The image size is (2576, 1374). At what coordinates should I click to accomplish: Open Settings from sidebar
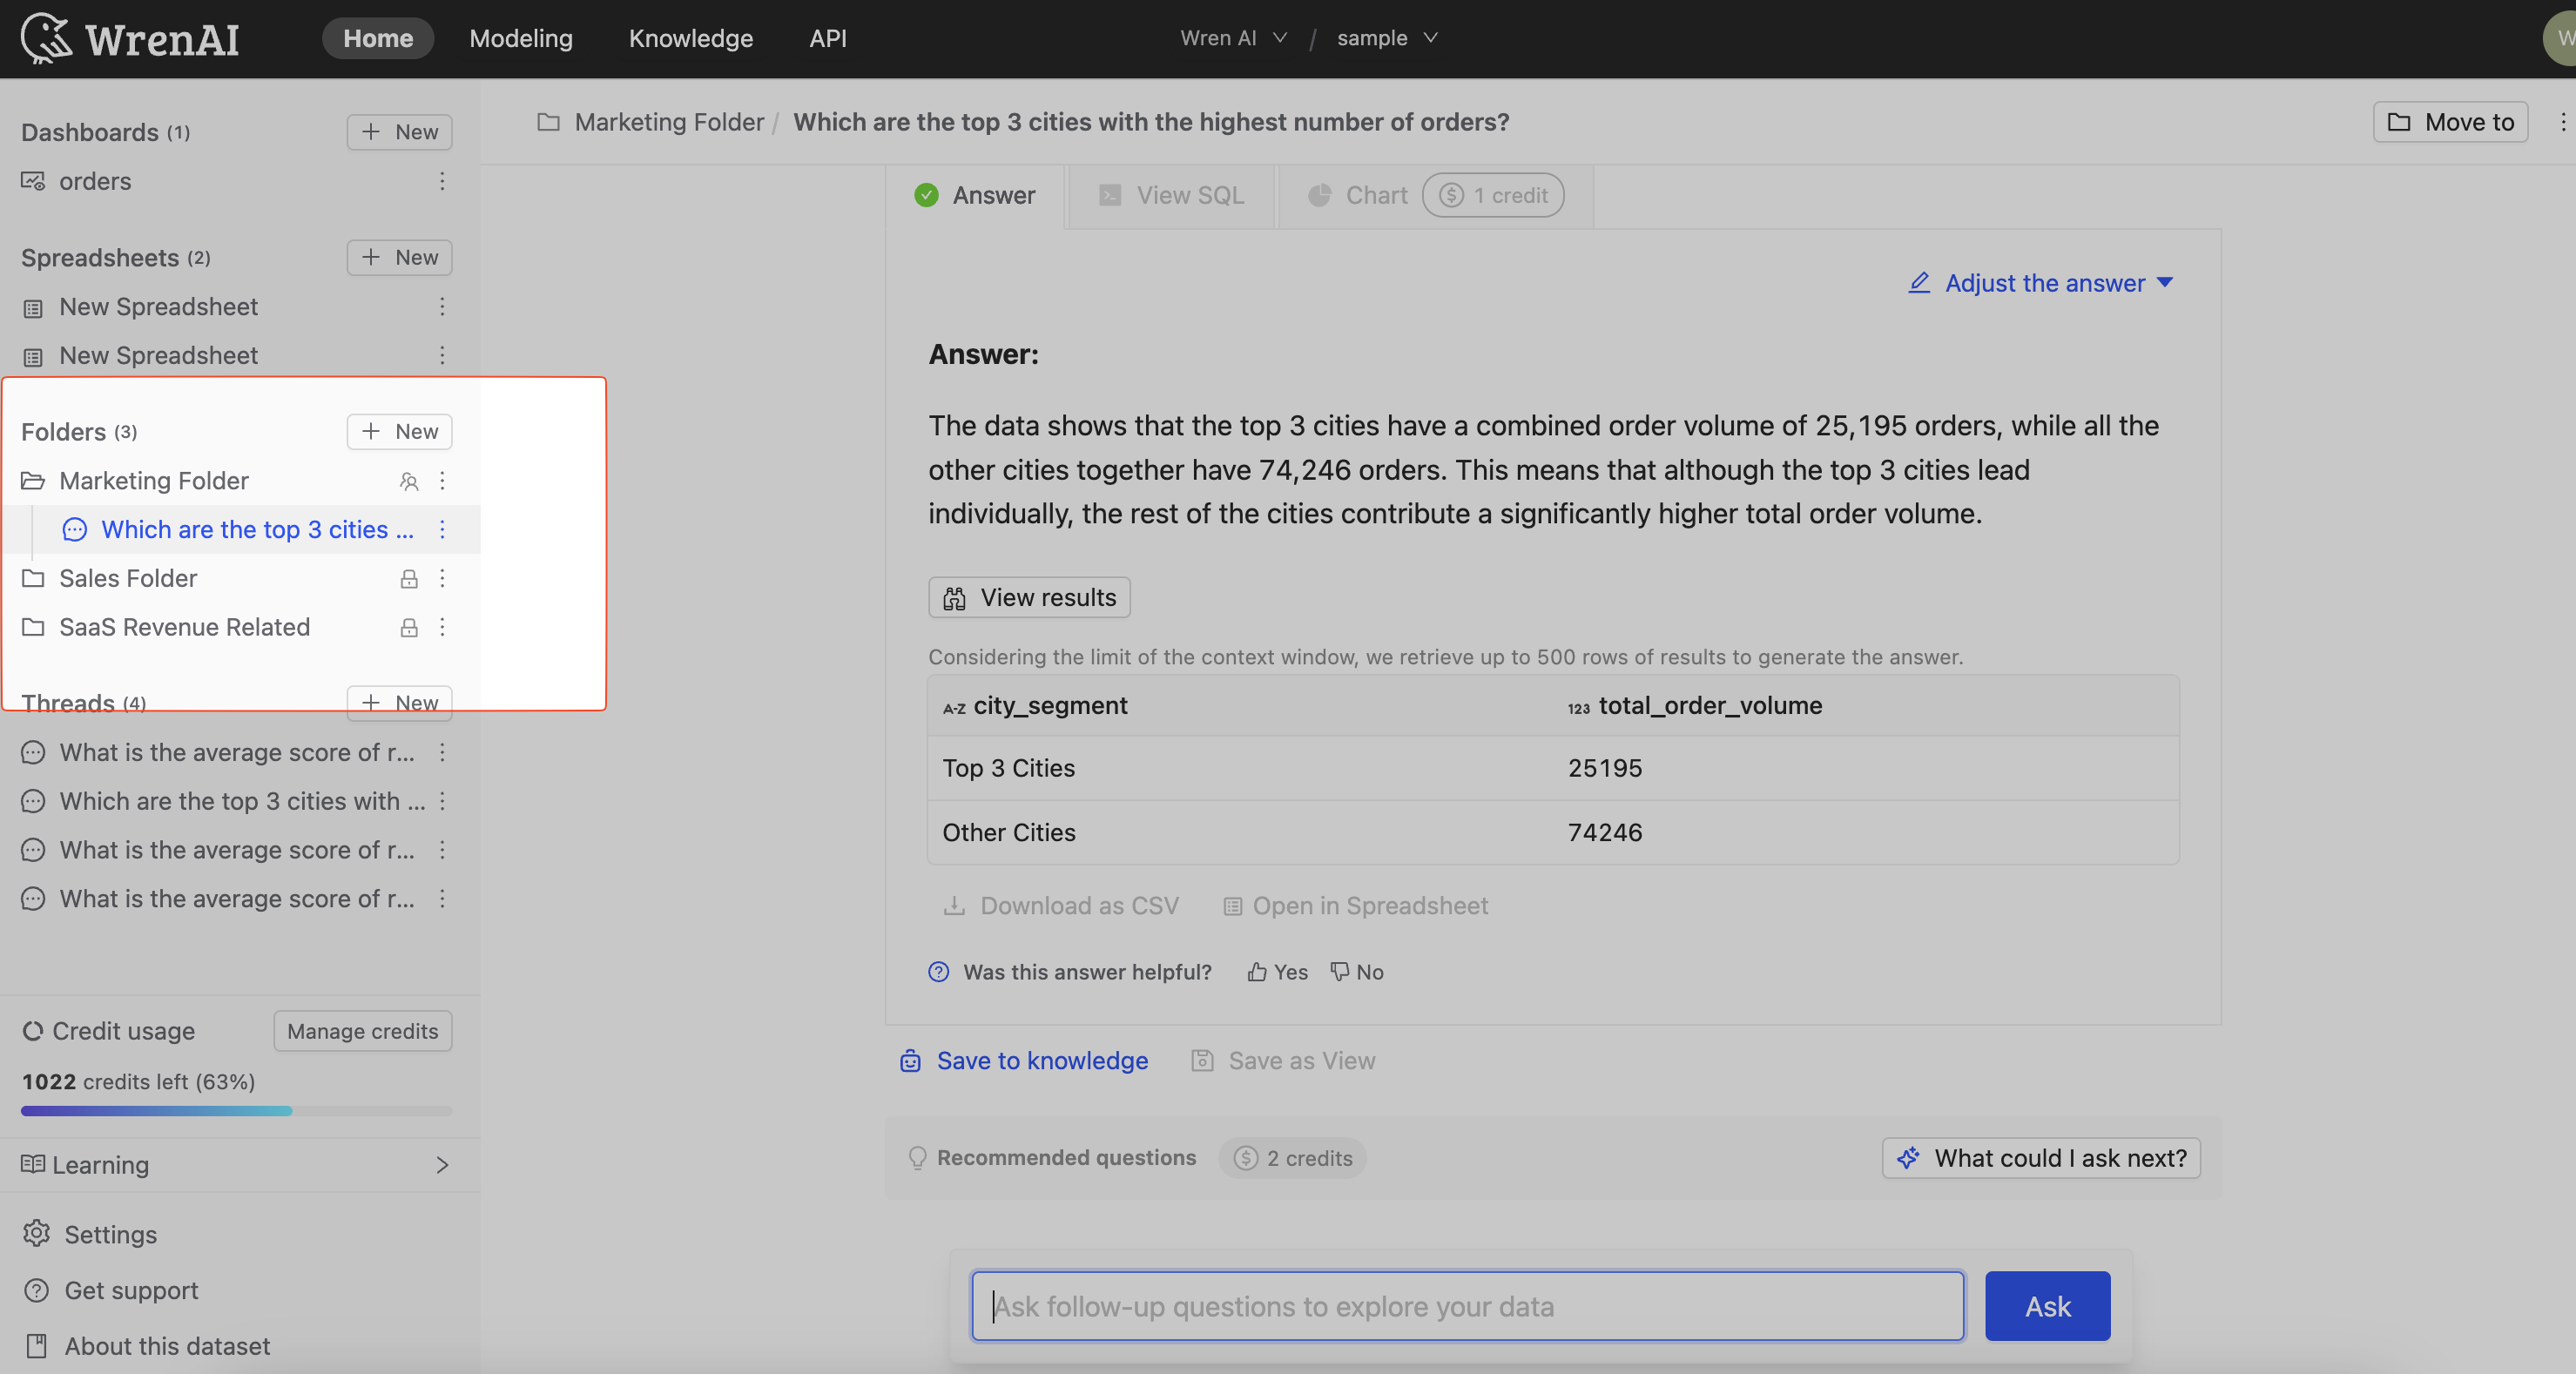[x=91, y=1235]
